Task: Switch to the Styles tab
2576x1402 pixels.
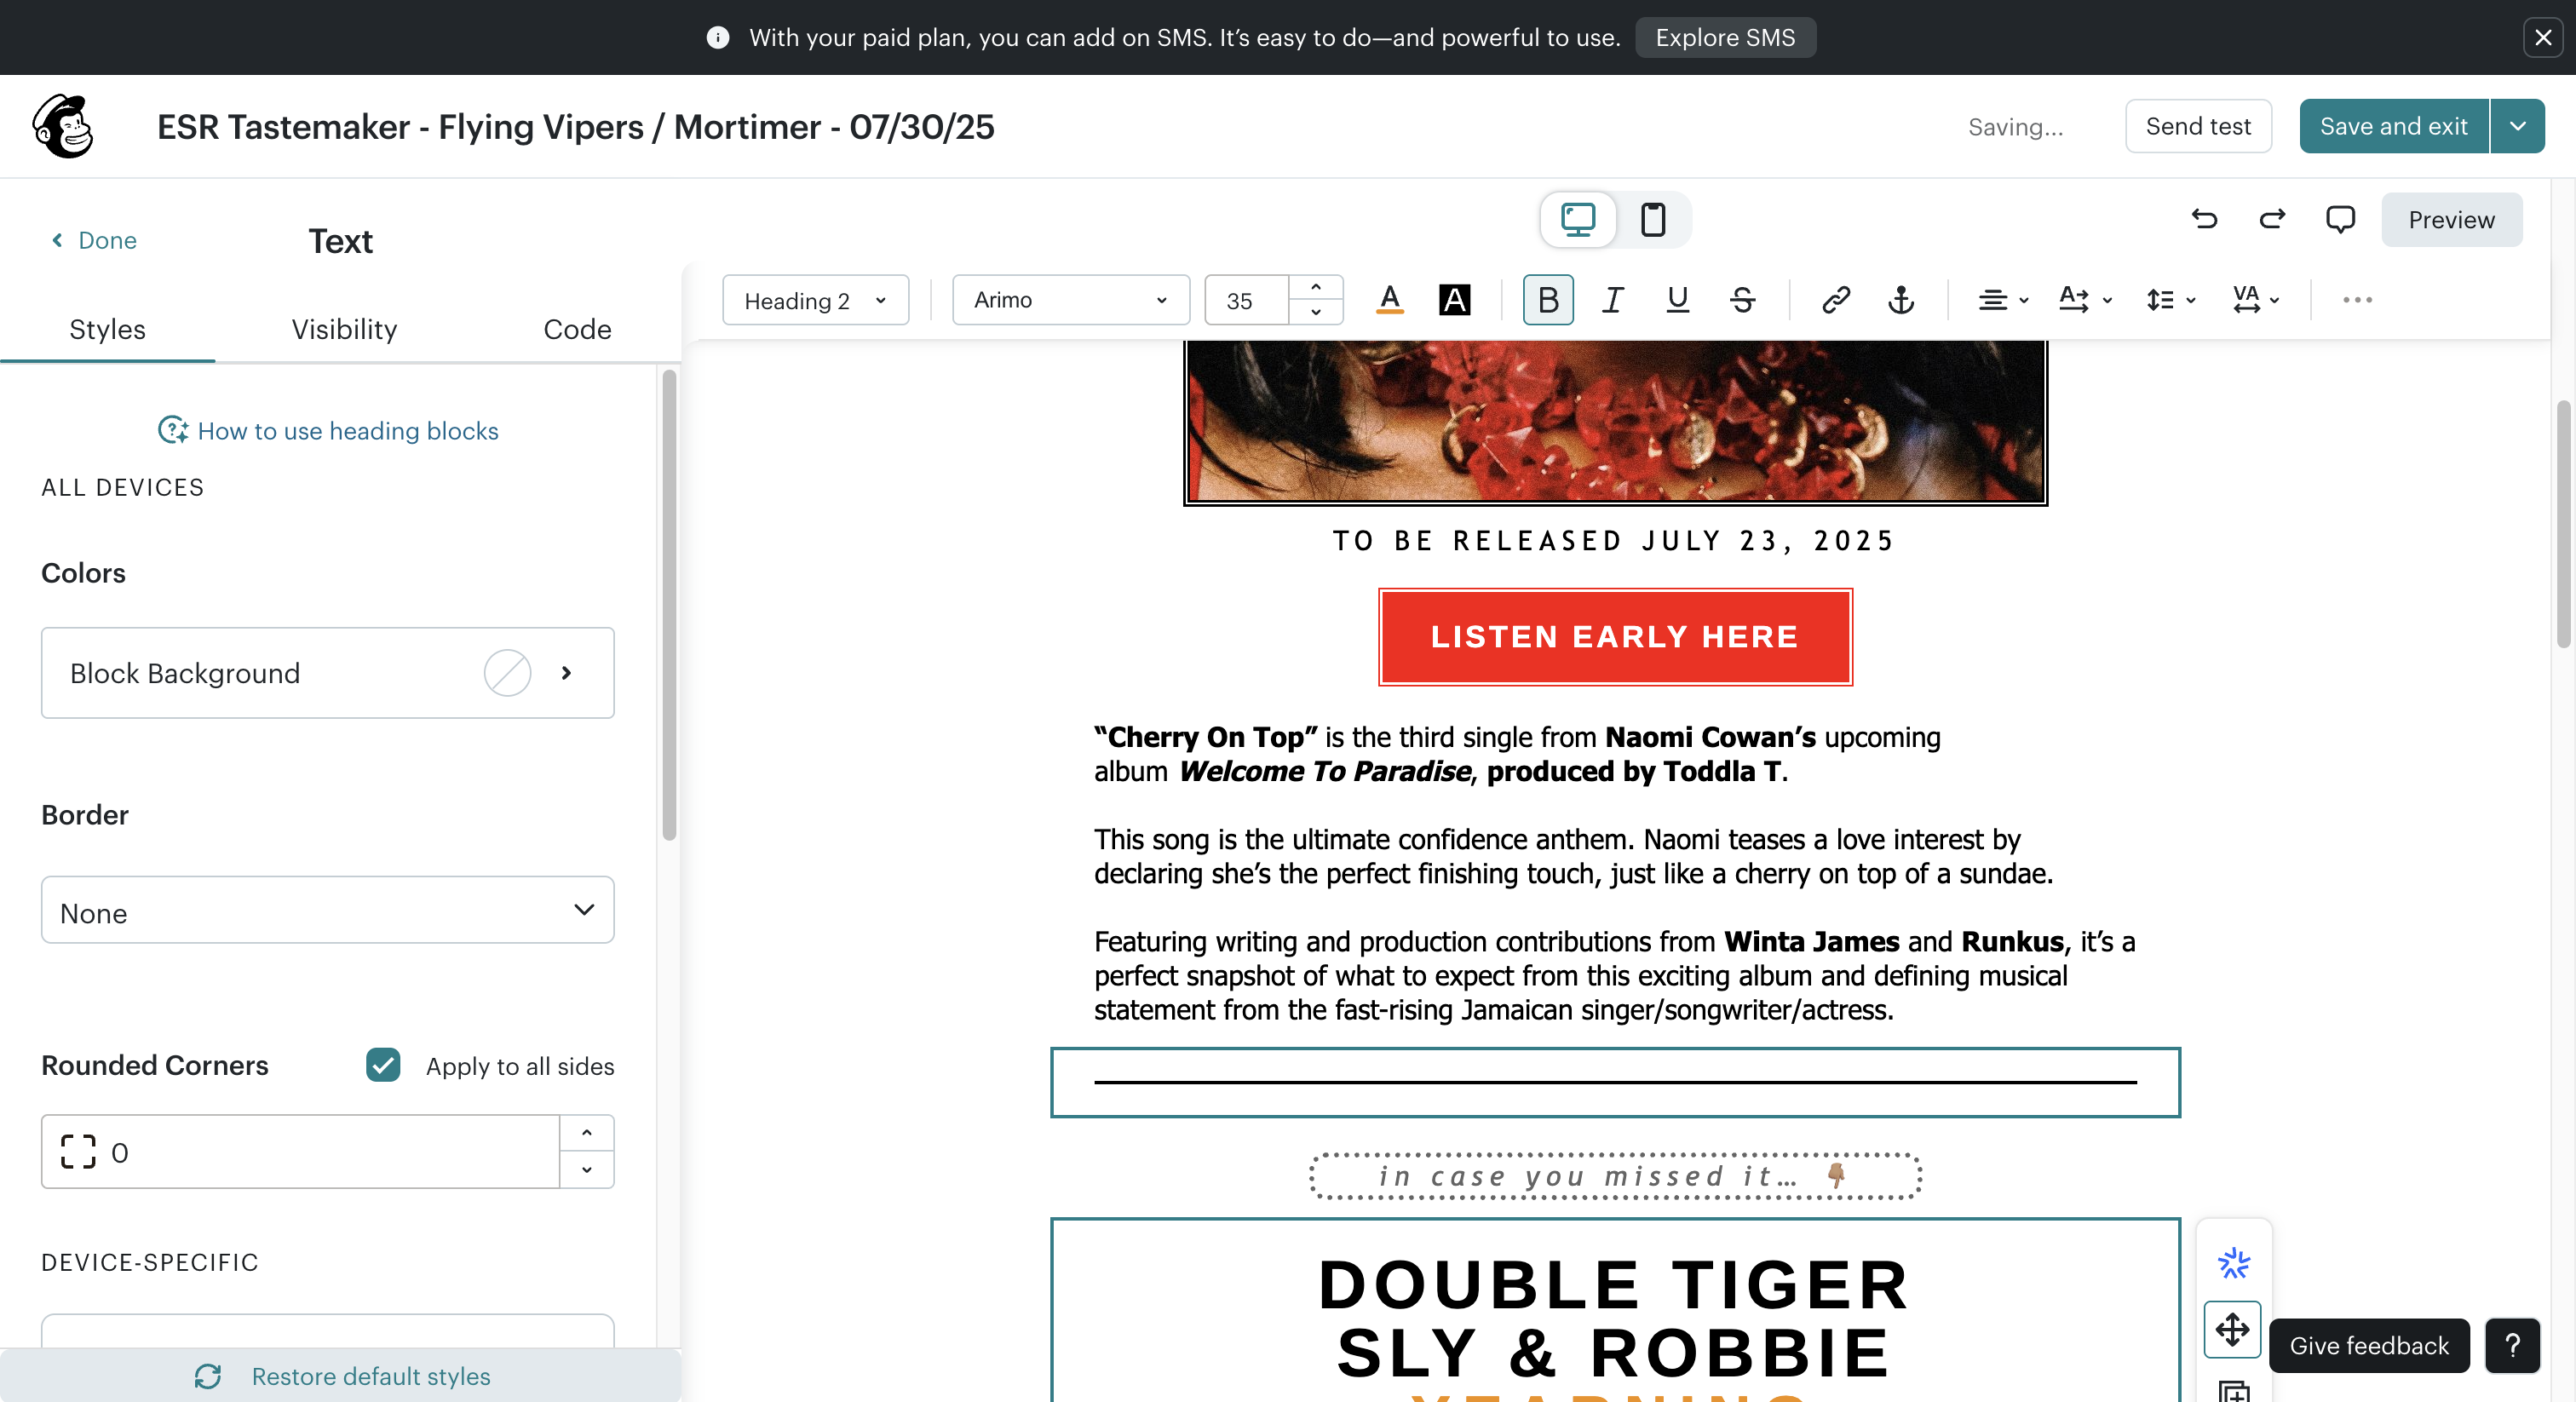Action: 107,329
